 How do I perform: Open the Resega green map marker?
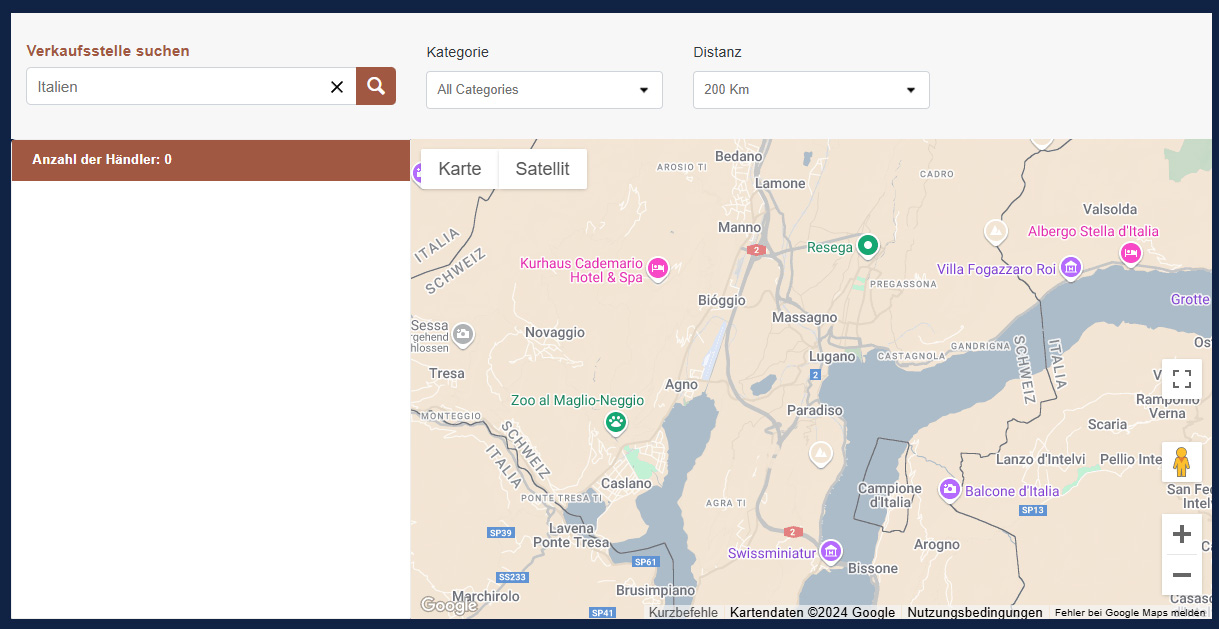[x=868, y=245]
